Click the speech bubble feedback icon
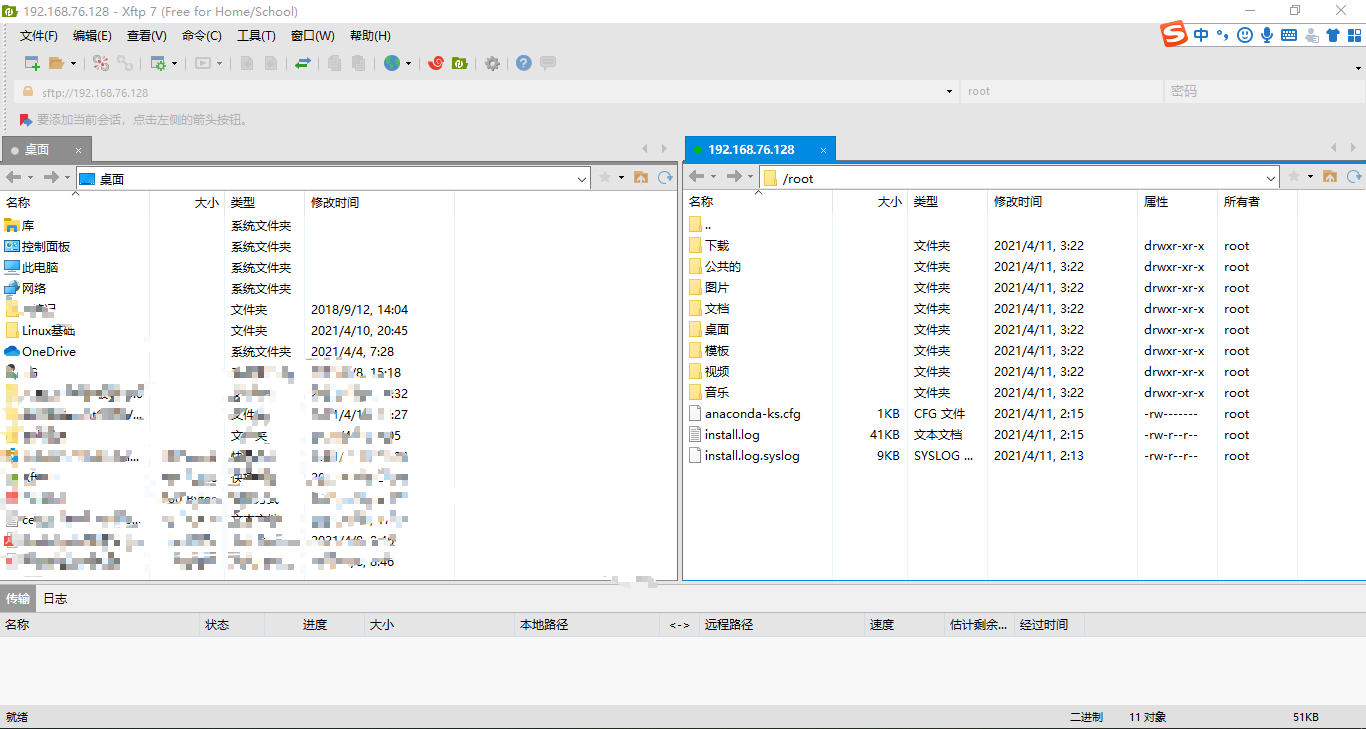The image size is (1366, 729). click(548, 63)
